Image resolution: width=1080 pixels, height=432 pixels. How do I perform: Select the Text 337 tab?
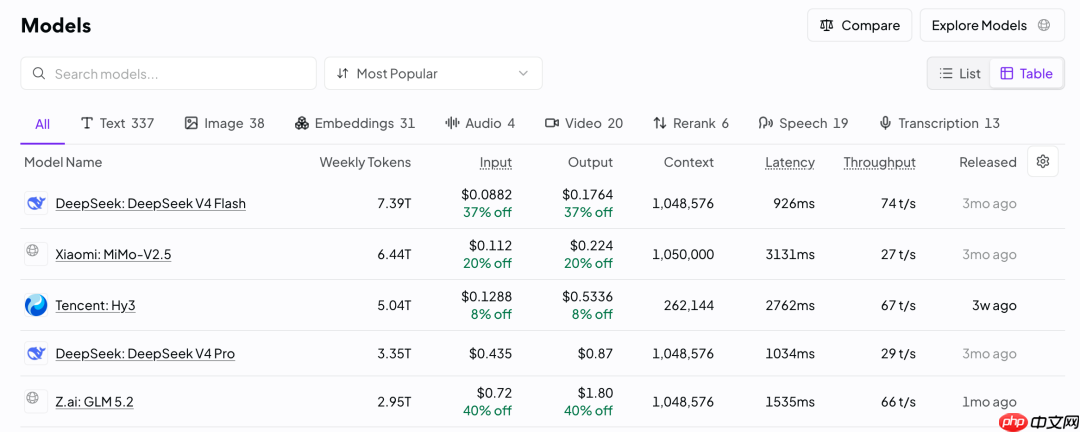(x=118, y=123)
